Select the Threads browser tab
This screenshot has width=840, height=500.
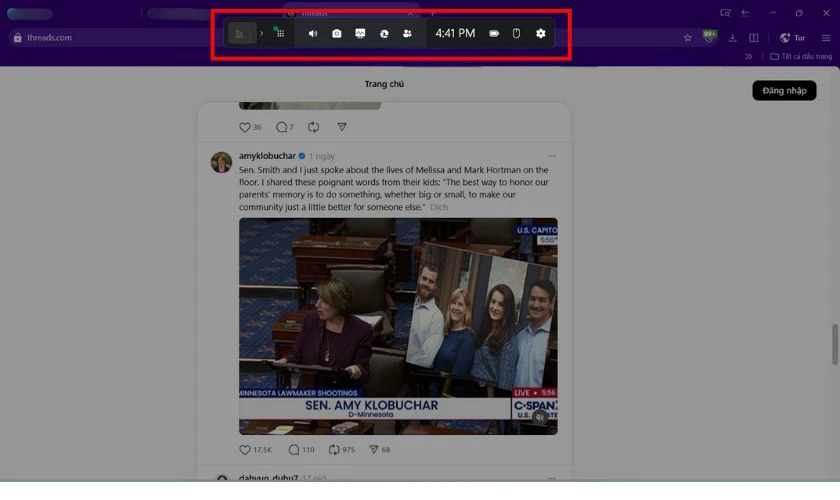point(351,13)
